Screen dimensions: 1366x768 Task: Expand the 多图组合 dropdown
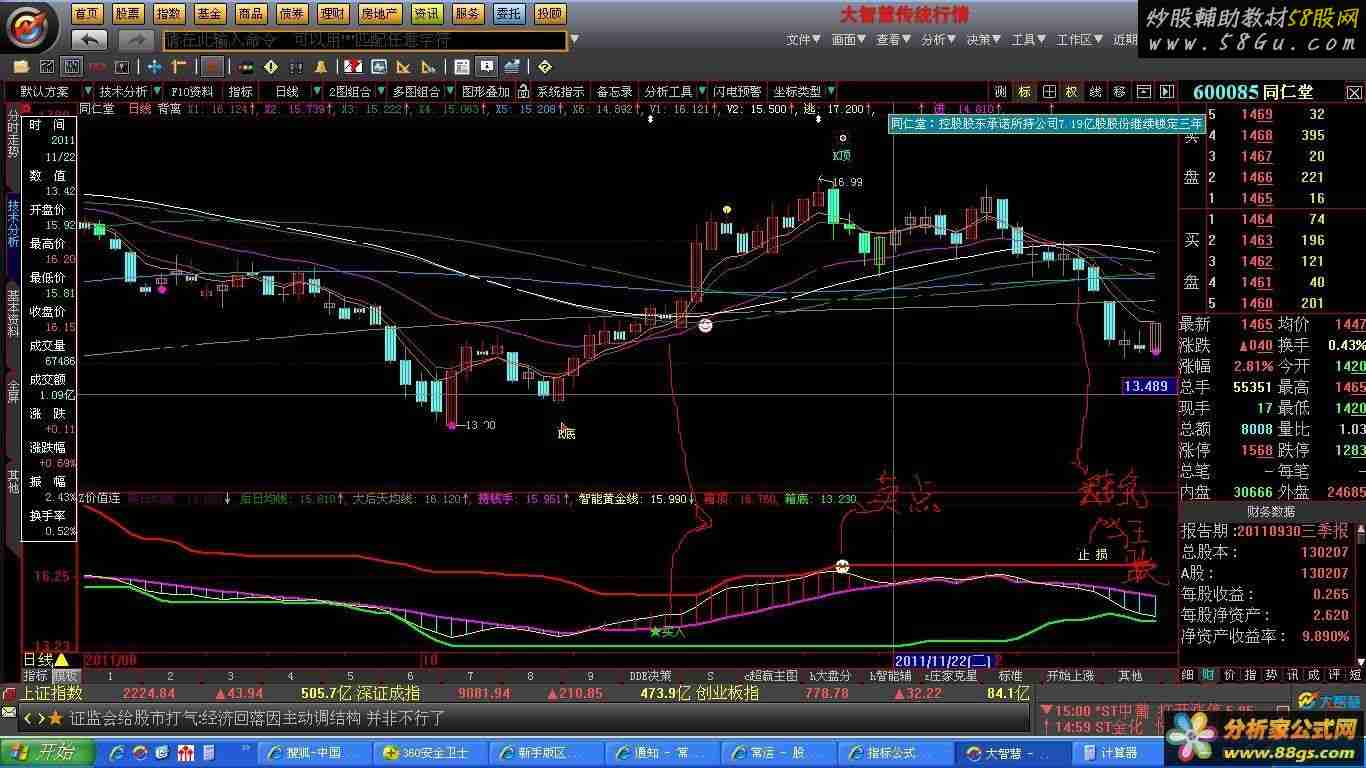(x=450, y=91)
